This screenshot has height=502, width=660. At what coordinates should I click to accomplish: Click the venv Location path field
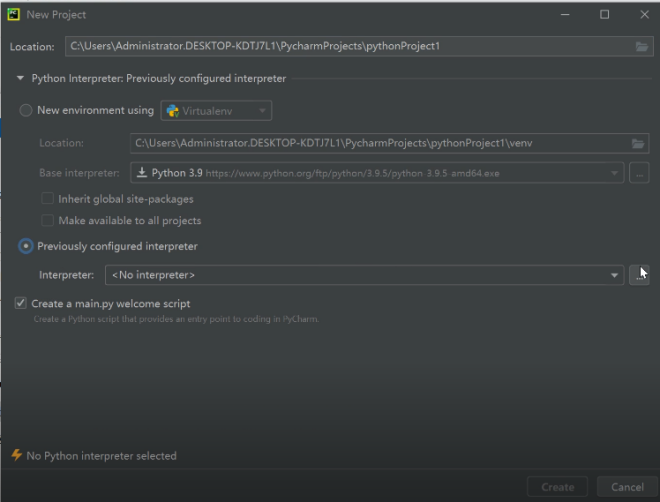[x=389, y=143]
